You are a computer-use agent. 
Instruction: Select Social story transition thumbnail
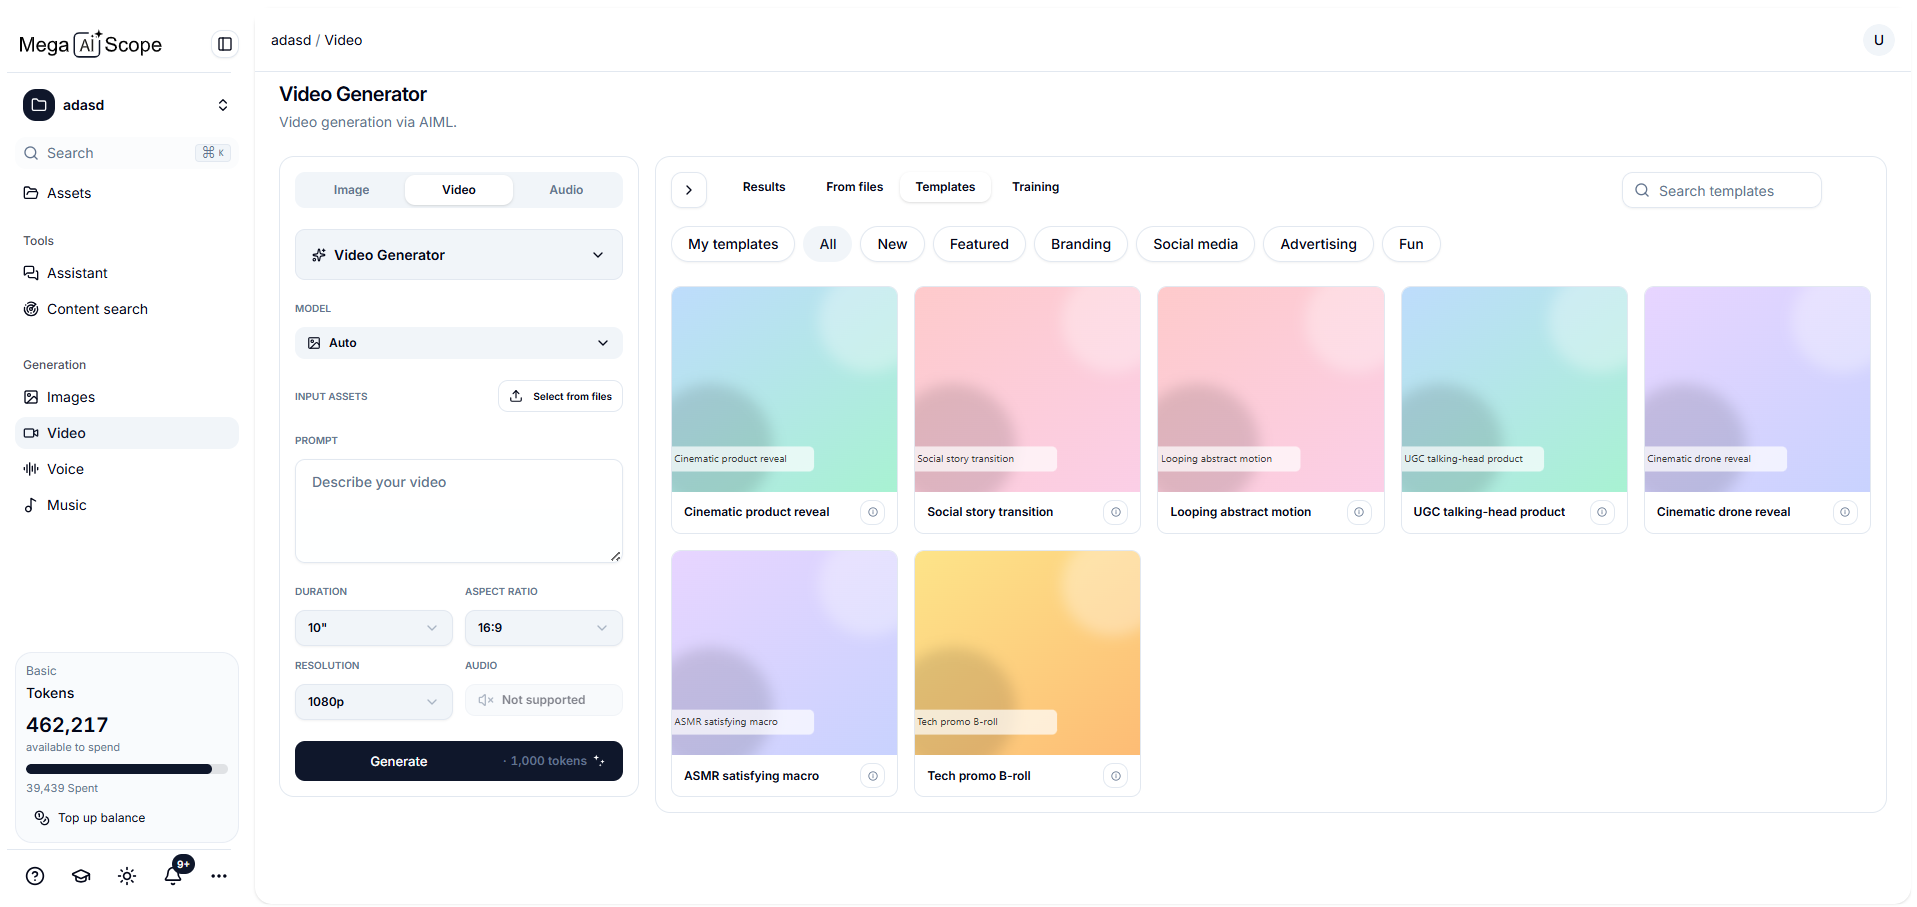pyautogui.click(x=1028, y=389)
